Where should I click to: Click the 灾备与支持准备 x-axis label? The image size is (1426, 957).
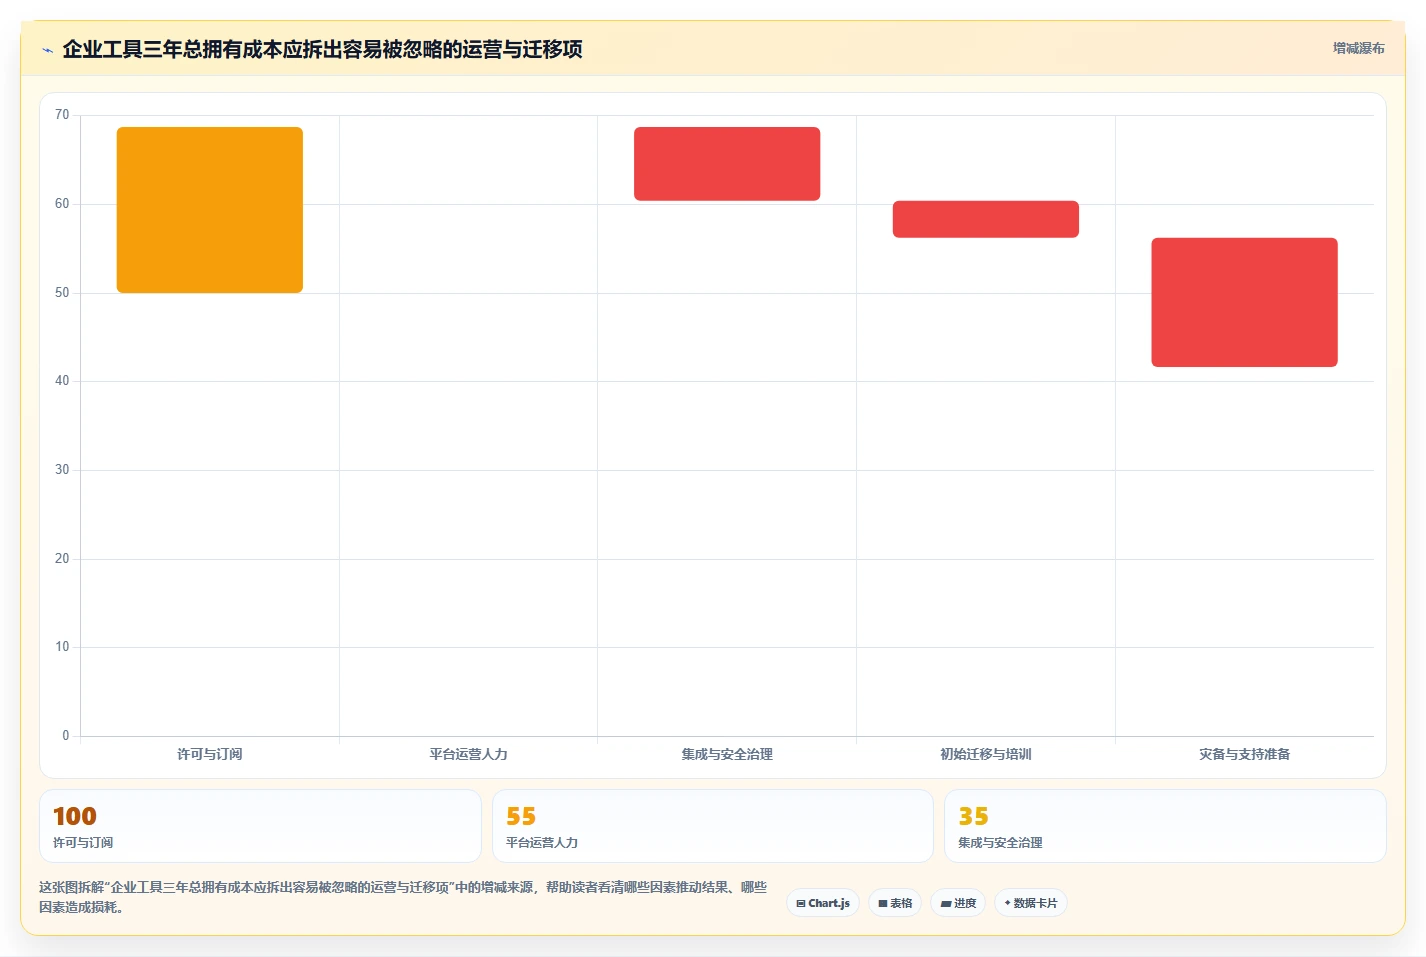tap(1244, 754)
